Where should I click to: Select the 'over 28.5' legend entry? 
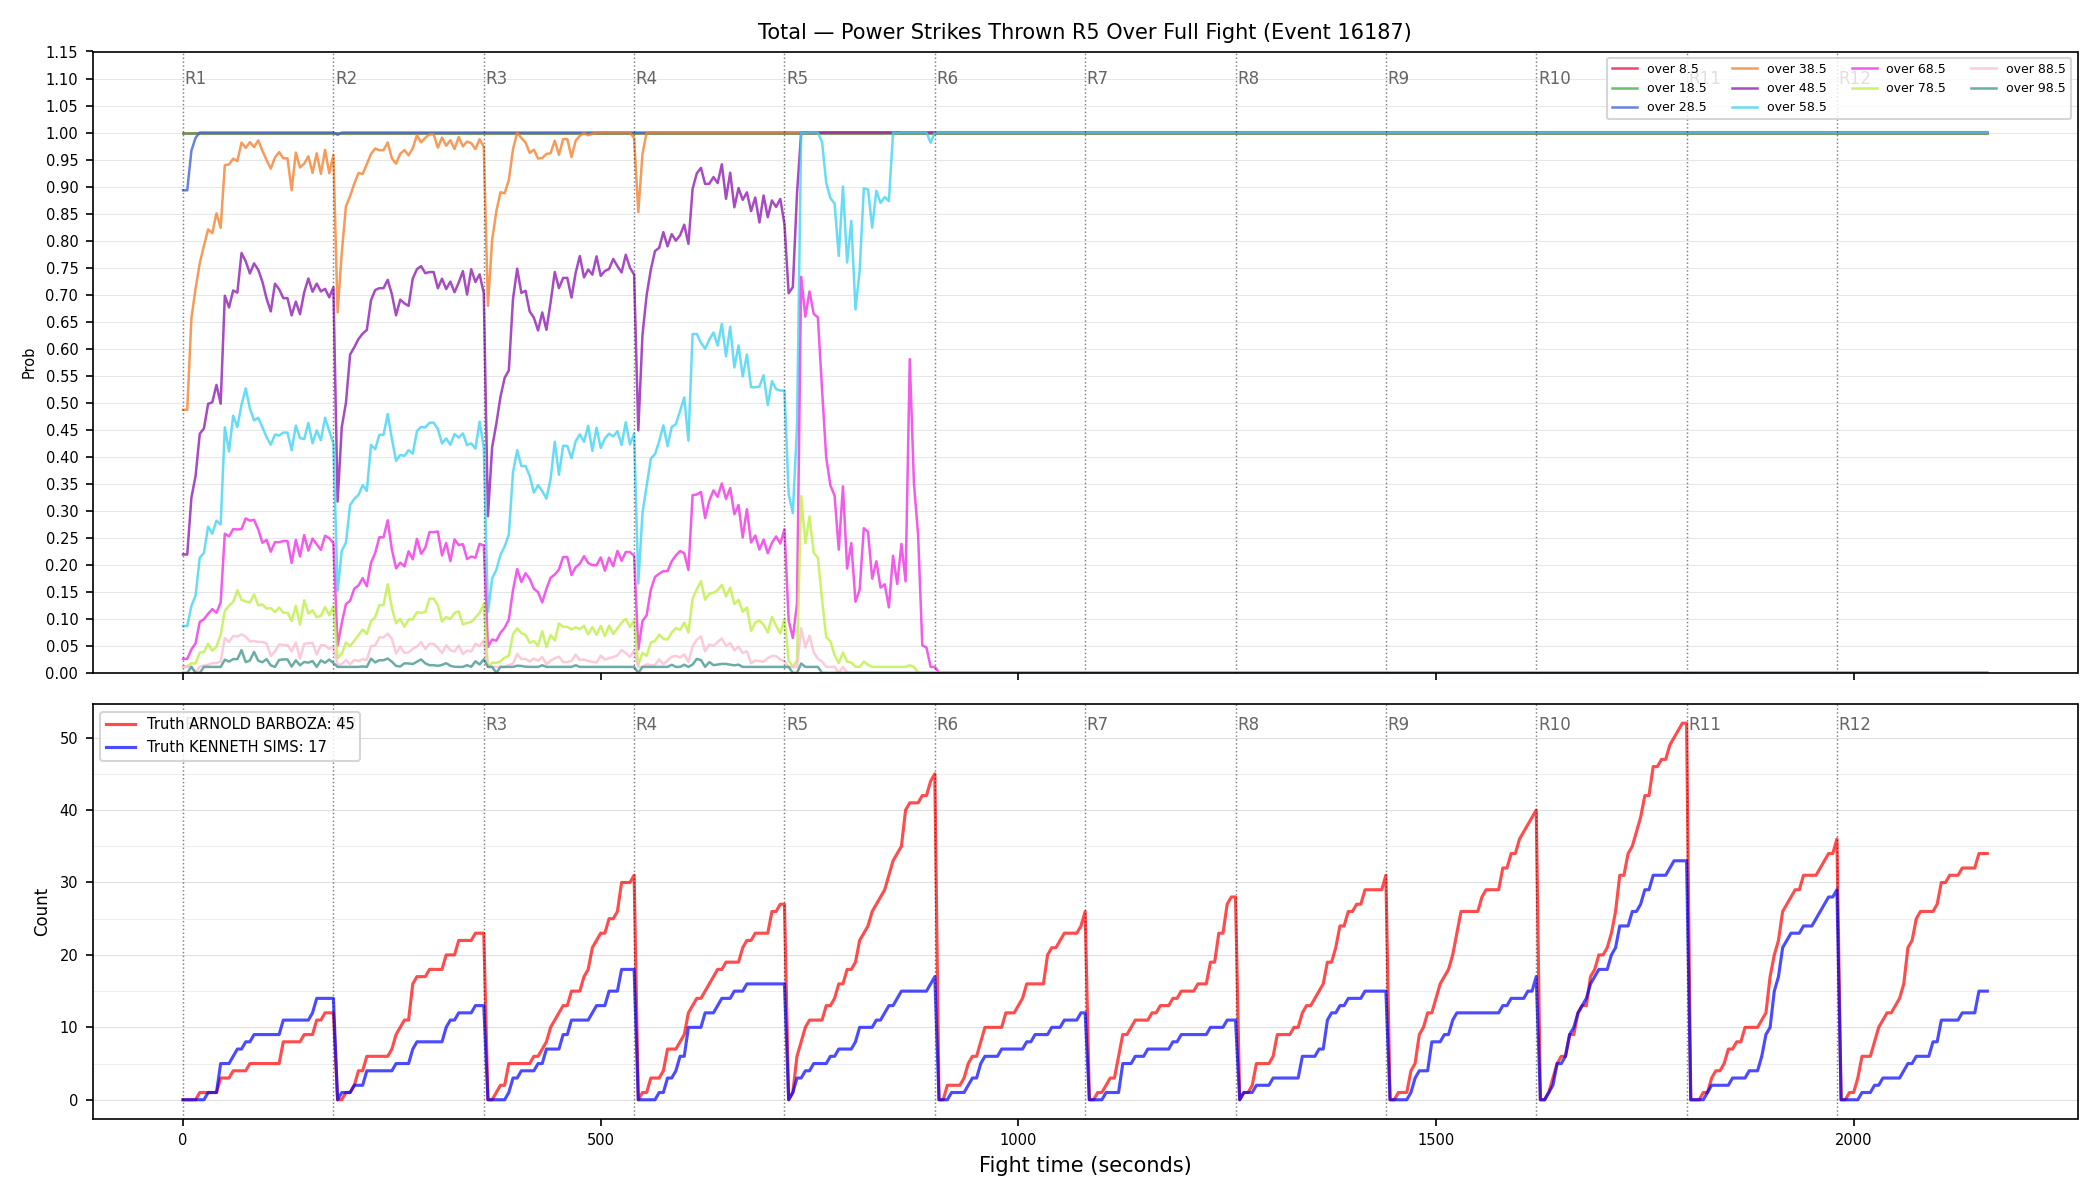1659,107
